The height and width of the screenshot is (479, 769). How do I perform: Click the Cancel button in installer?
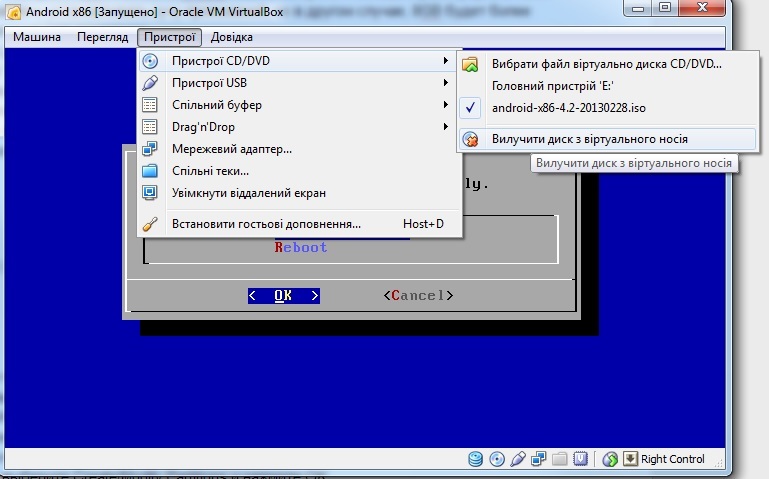(418, 296)
